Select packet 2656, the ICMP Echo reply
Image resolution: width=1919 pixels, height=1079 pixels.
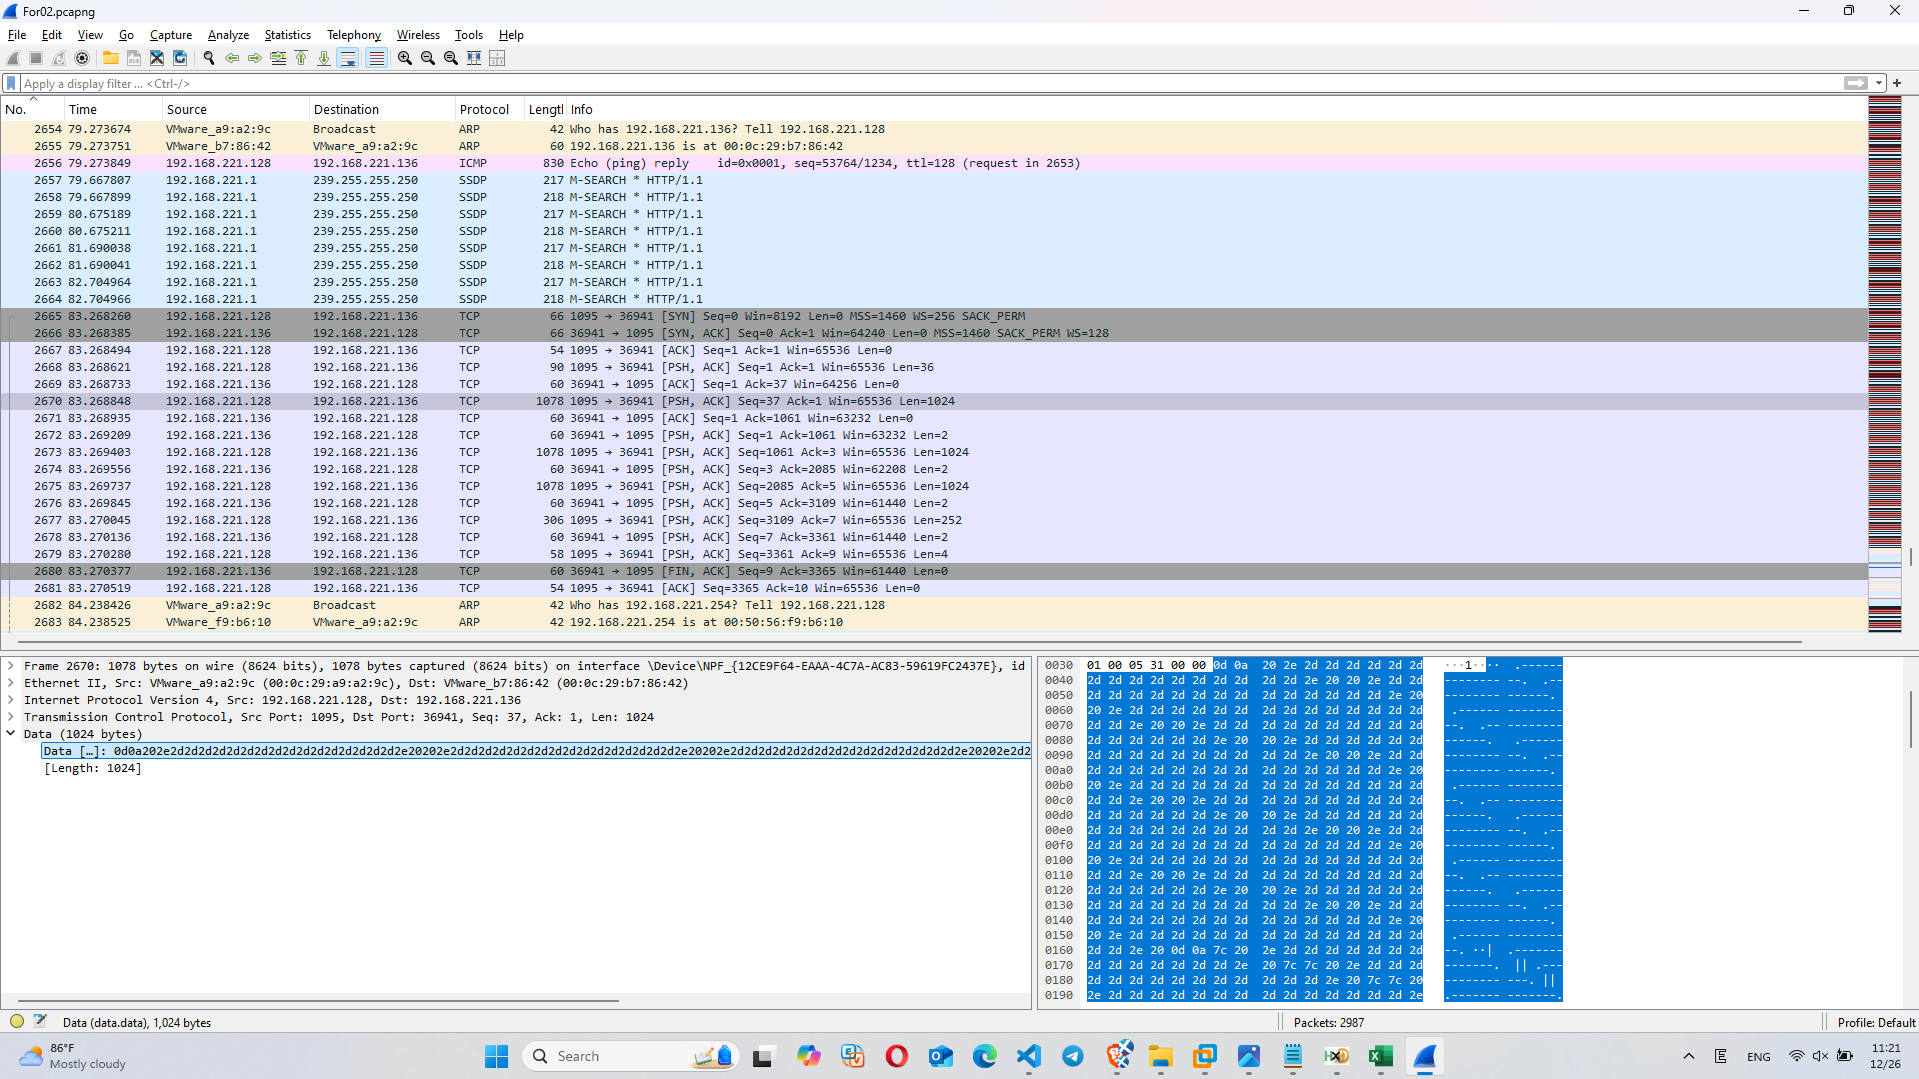400,162
